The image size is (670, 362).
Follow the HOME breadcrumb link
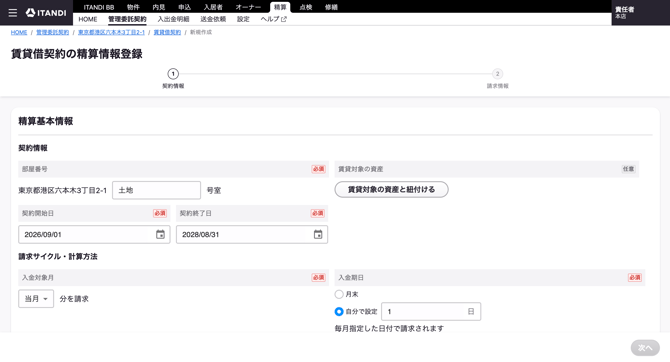(19, 32)
